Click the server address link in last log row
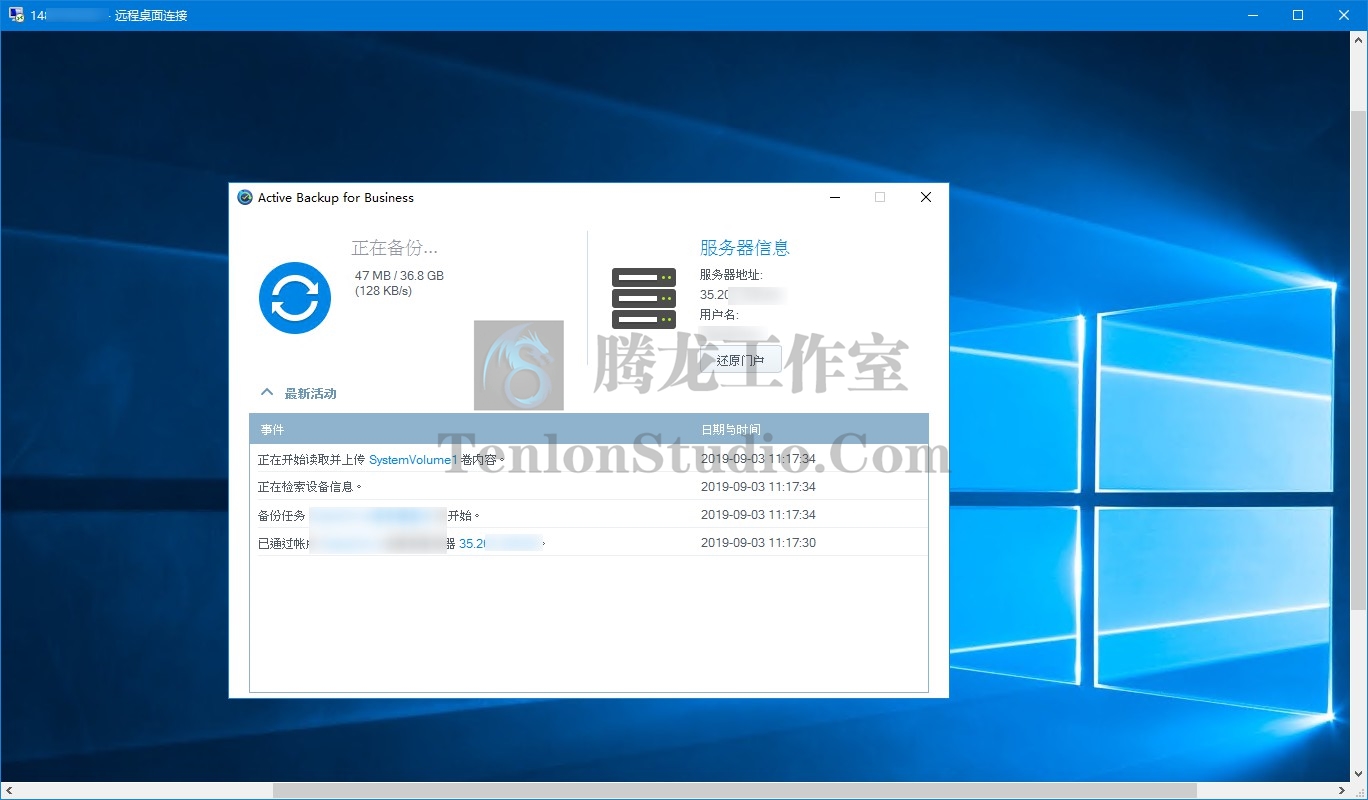The image size is (1368, 800). click(499, 543)
